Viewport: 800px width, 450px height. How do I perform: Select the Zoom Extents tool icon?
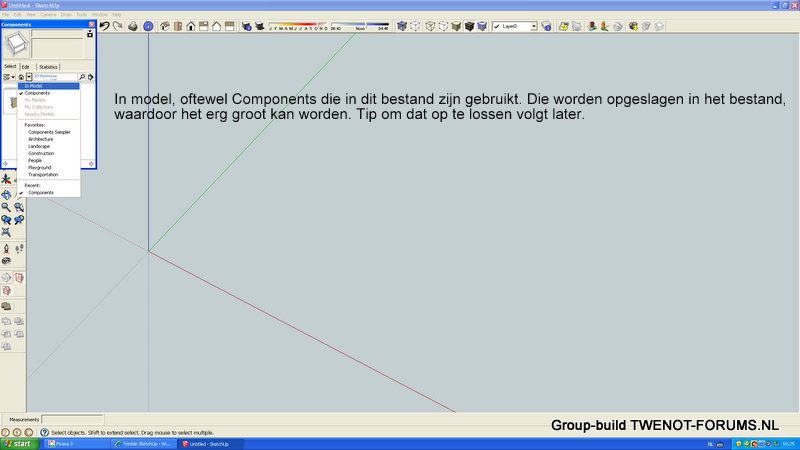(6, 233)
